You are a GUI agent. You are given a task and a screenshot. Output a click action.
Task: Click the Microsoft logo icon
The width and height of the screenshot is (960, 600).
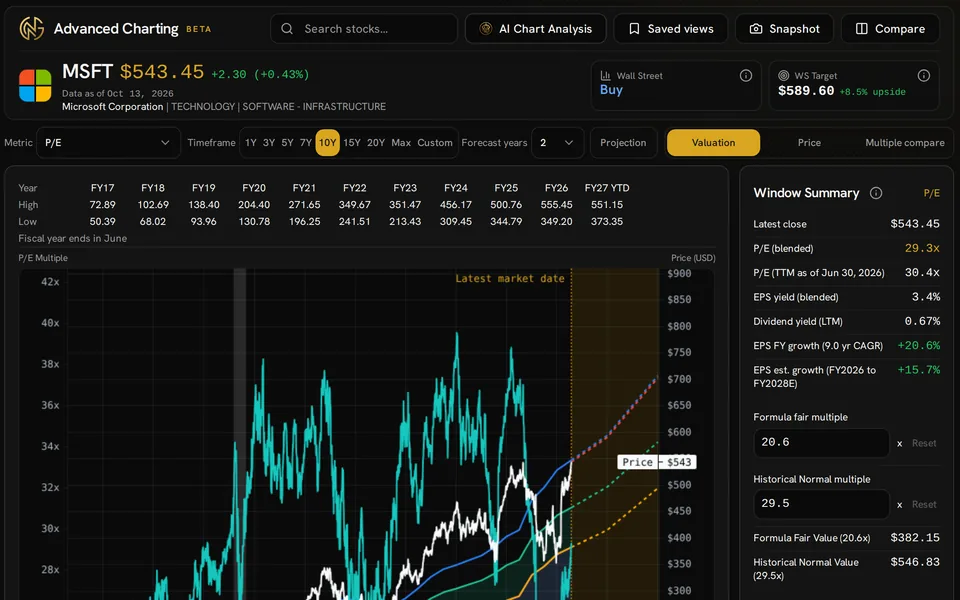[x=35, y=85]
